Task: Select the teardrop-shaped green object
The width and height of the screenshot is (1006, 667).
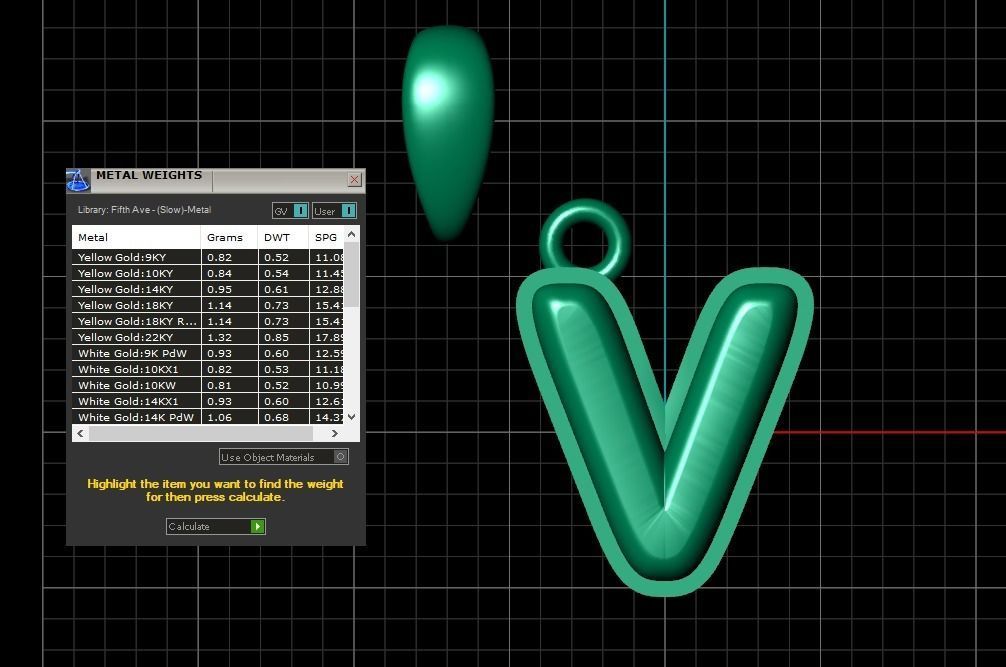Action: [448, 131]
